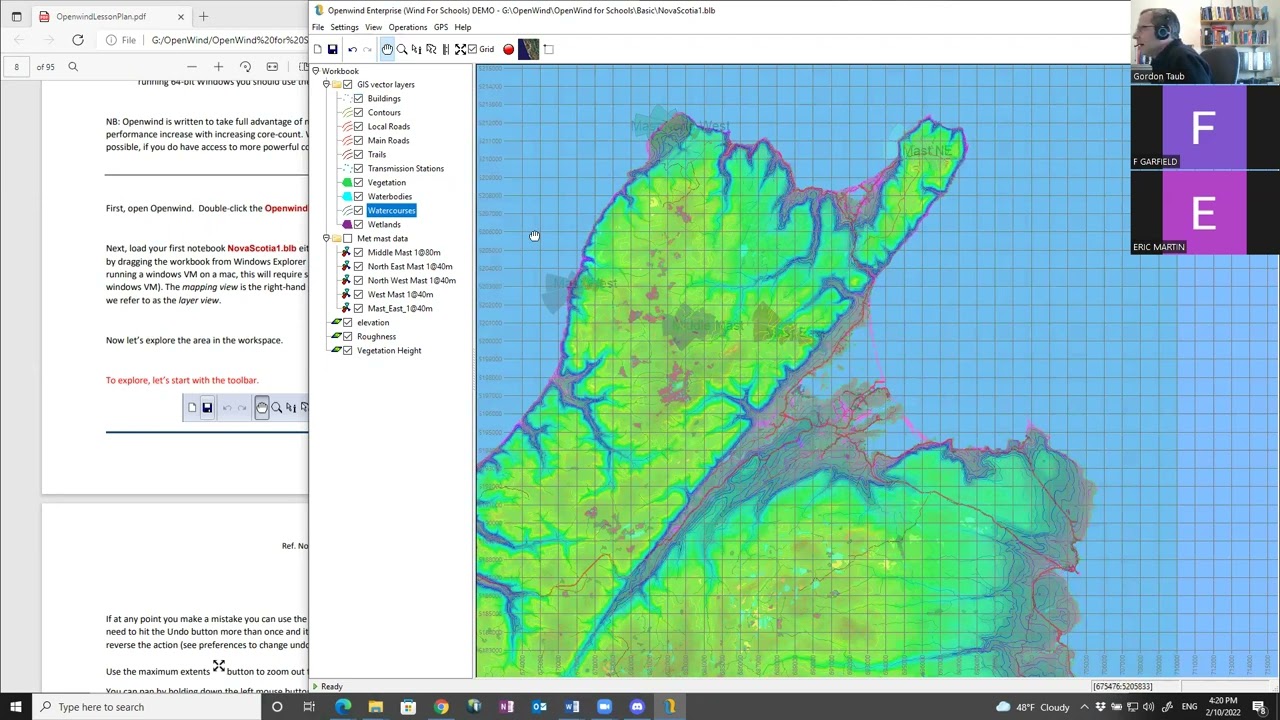Check the Met mast data checkbox
Screen dimensions: 1280x720
coord(348,238)
